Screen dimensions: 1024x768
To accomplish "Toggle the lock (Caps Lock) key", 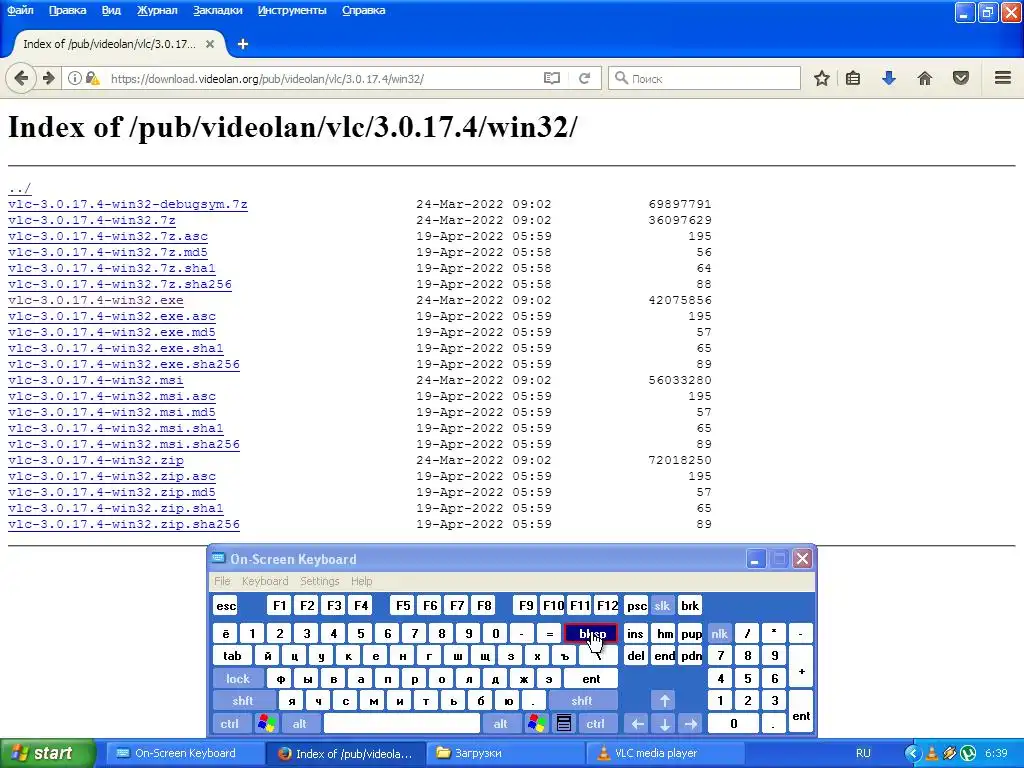I will [238, 679].
